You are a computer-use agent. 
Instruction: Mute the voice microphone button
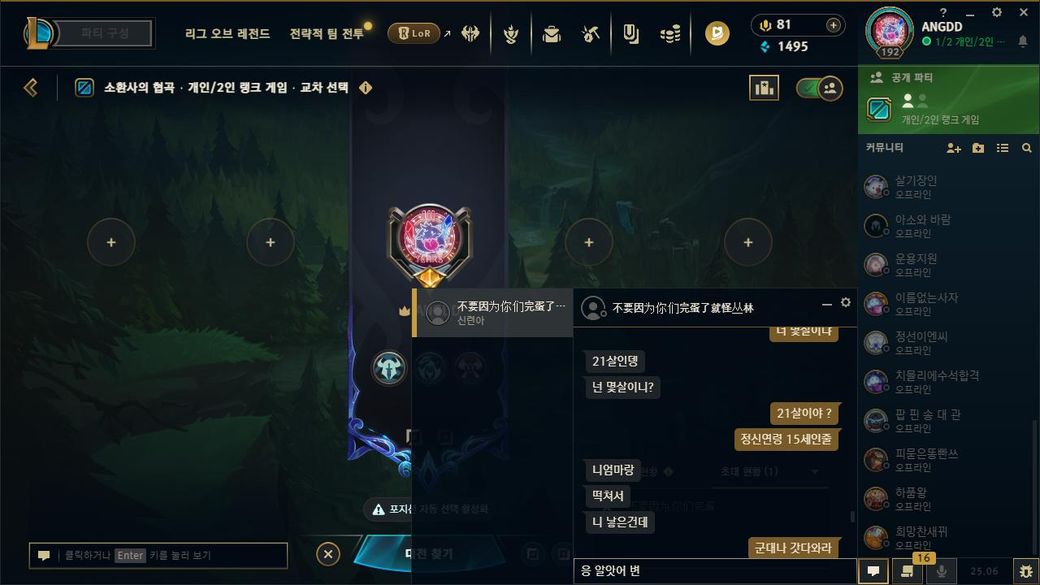[941, 570]
